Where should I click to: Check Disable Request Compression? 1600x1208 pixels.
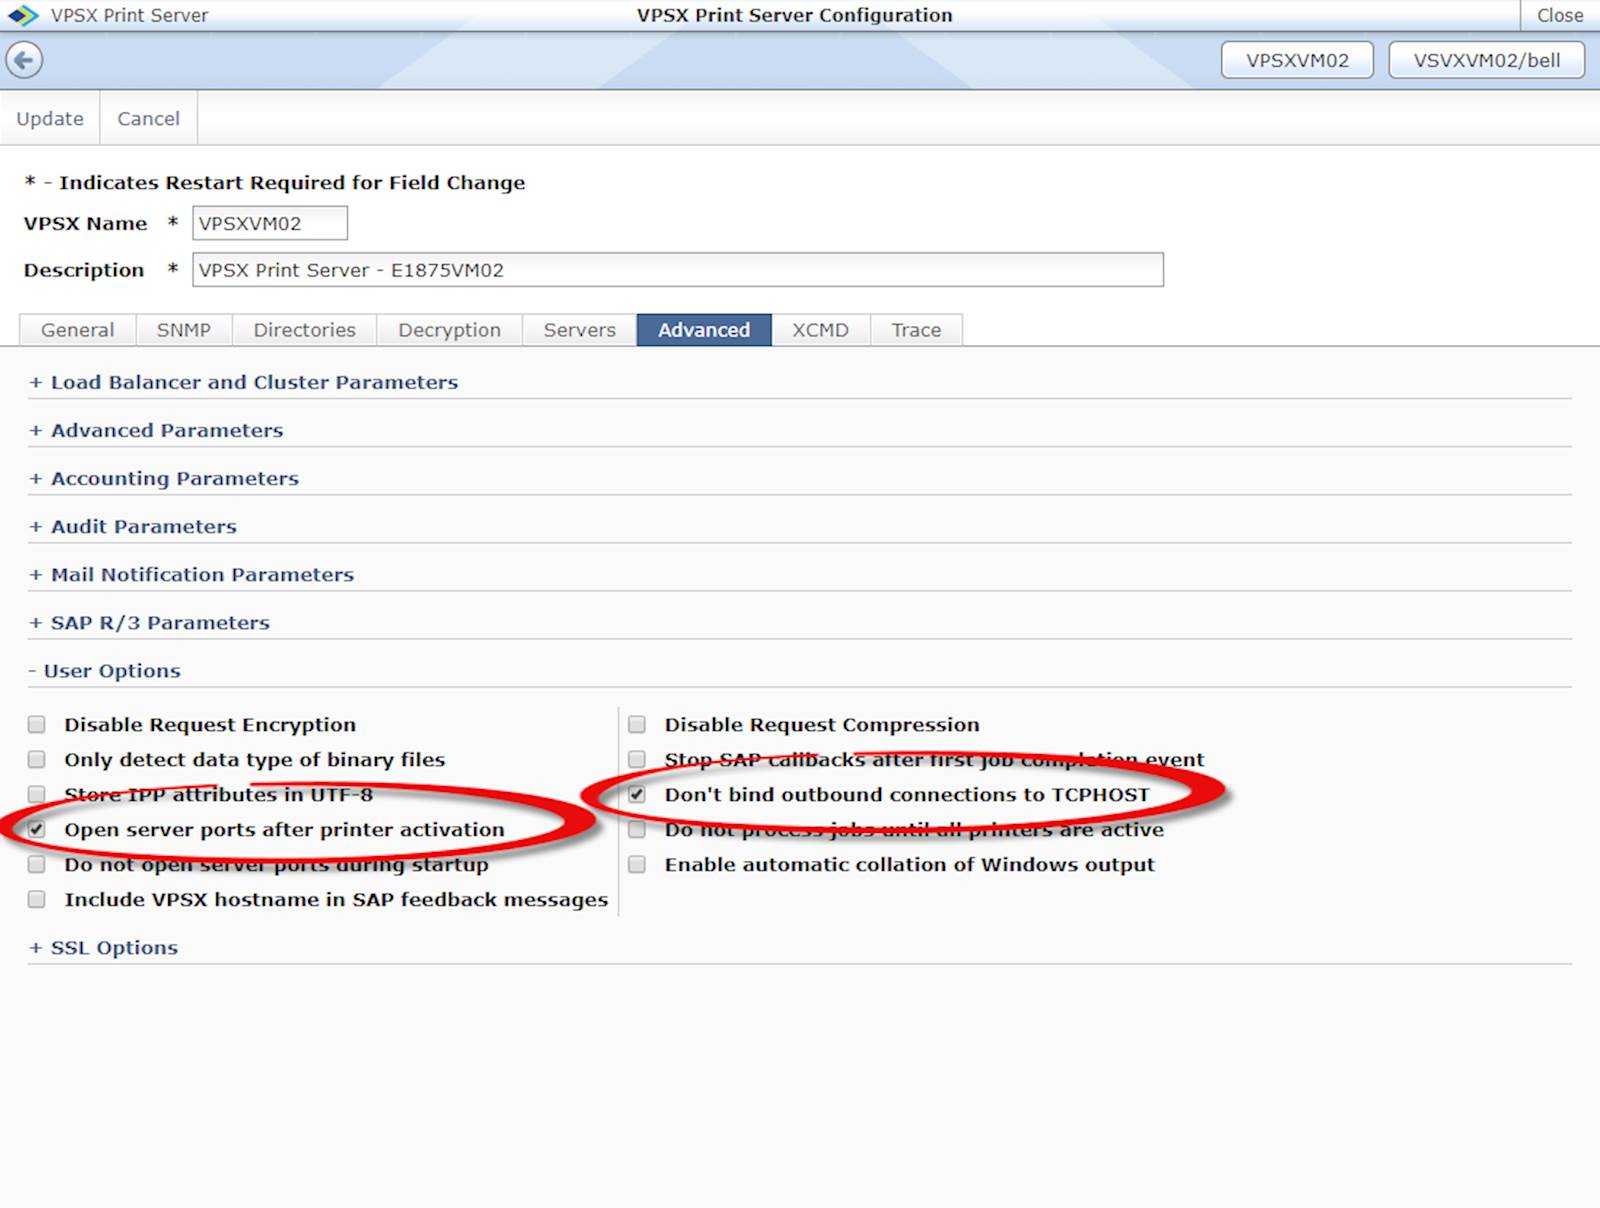[x=637, y=724]
